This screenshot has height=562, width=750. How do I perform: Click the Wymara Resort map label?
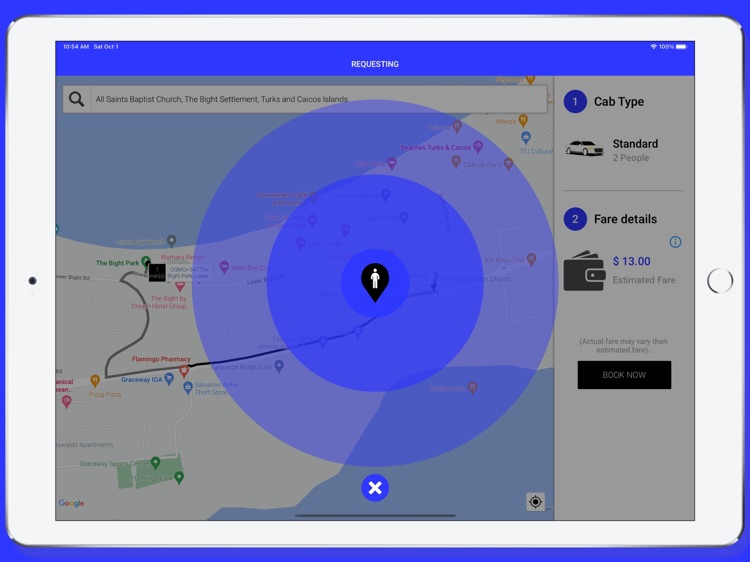(183, 257)
